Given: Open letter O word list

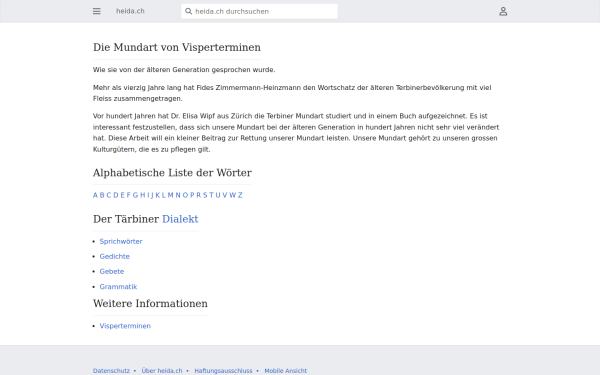Looking at the screenshot, I should (x=186, y=195).
